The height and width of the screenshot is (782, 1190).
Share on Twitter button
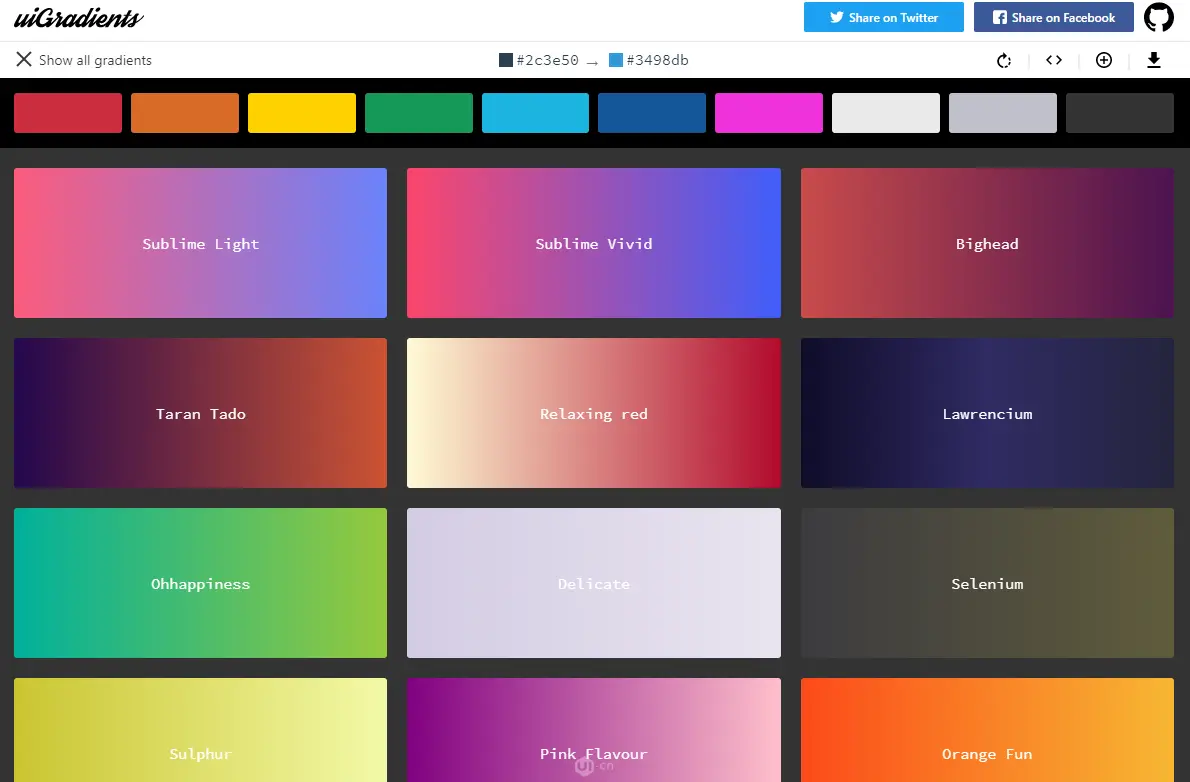883,17
